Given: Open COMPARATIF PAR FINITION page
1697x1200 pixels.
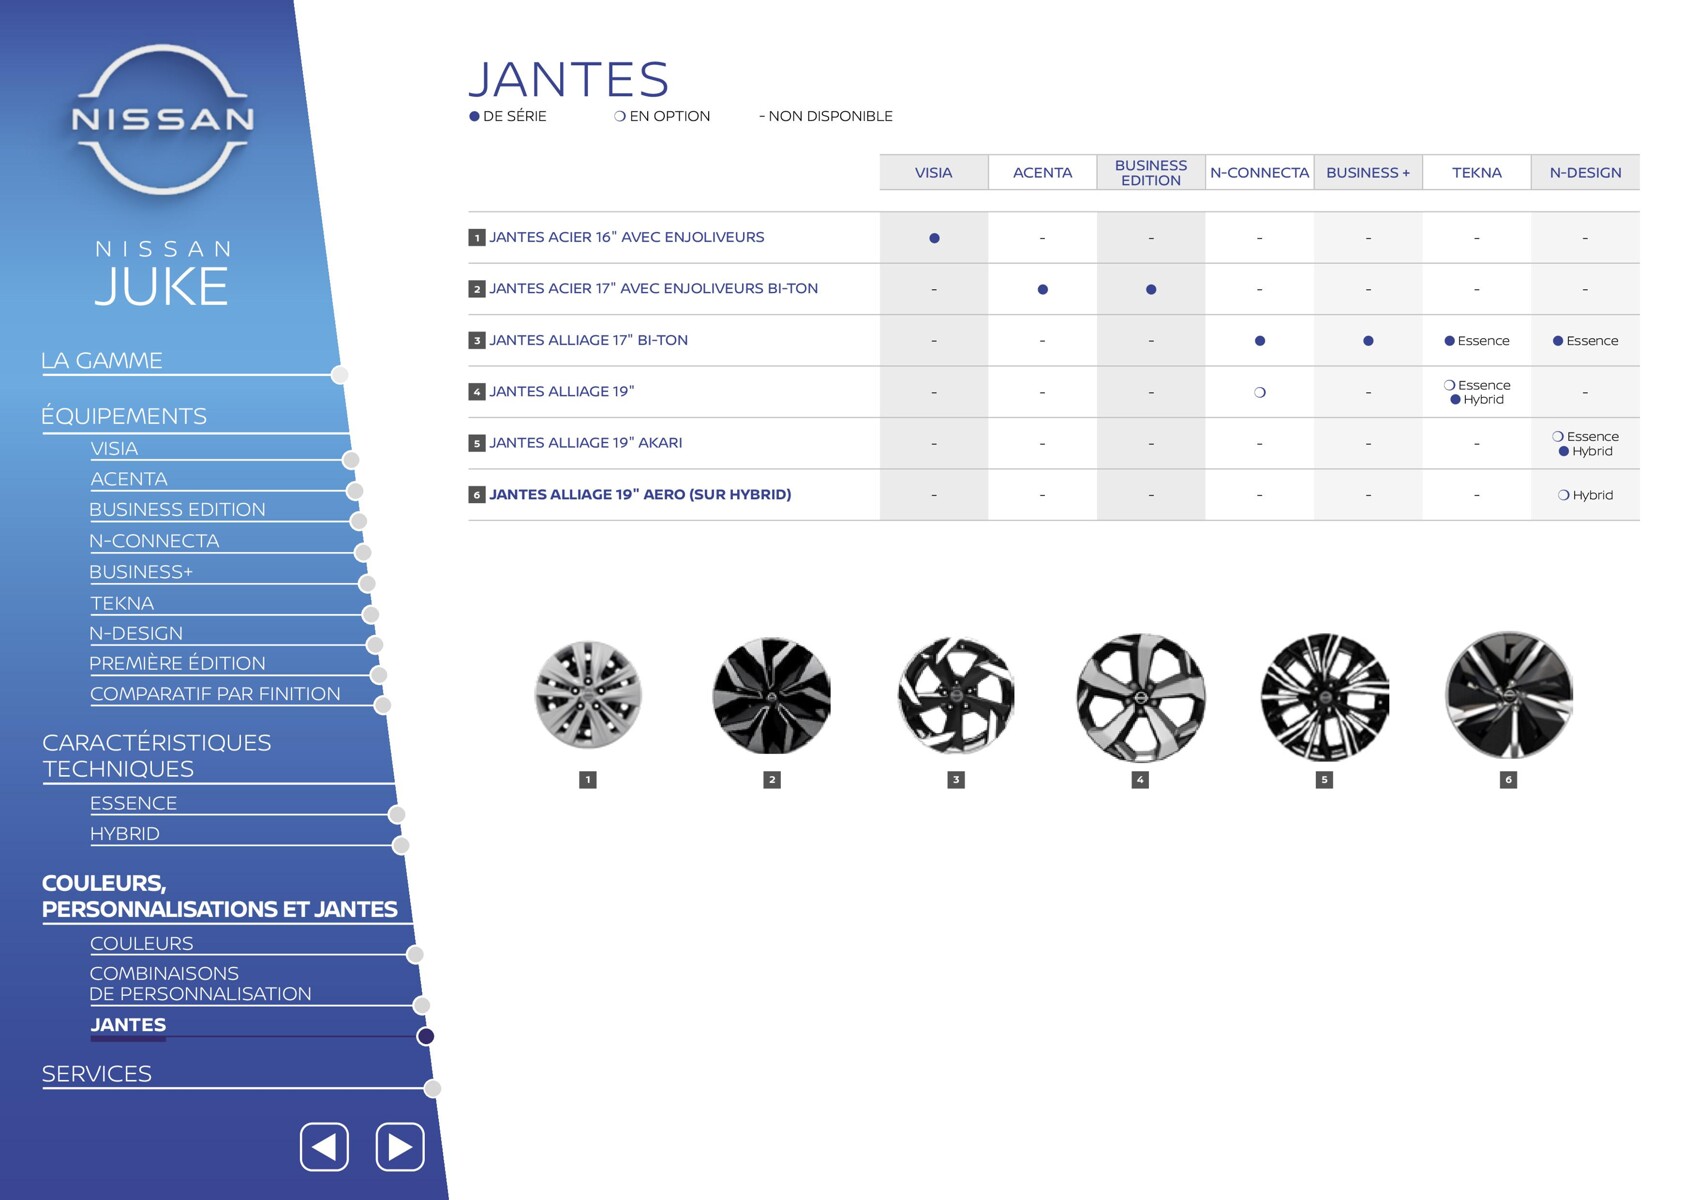Looking at the screenshot, I should click(215, 694).
